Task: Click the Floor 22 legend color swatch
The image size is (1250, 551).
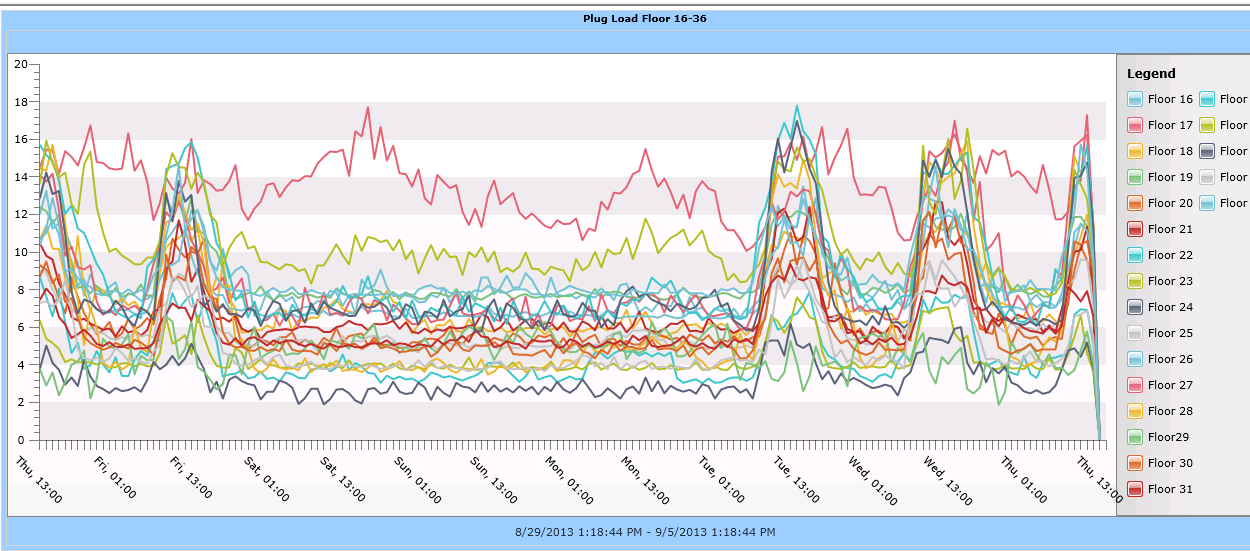Action: (1135, 255)
